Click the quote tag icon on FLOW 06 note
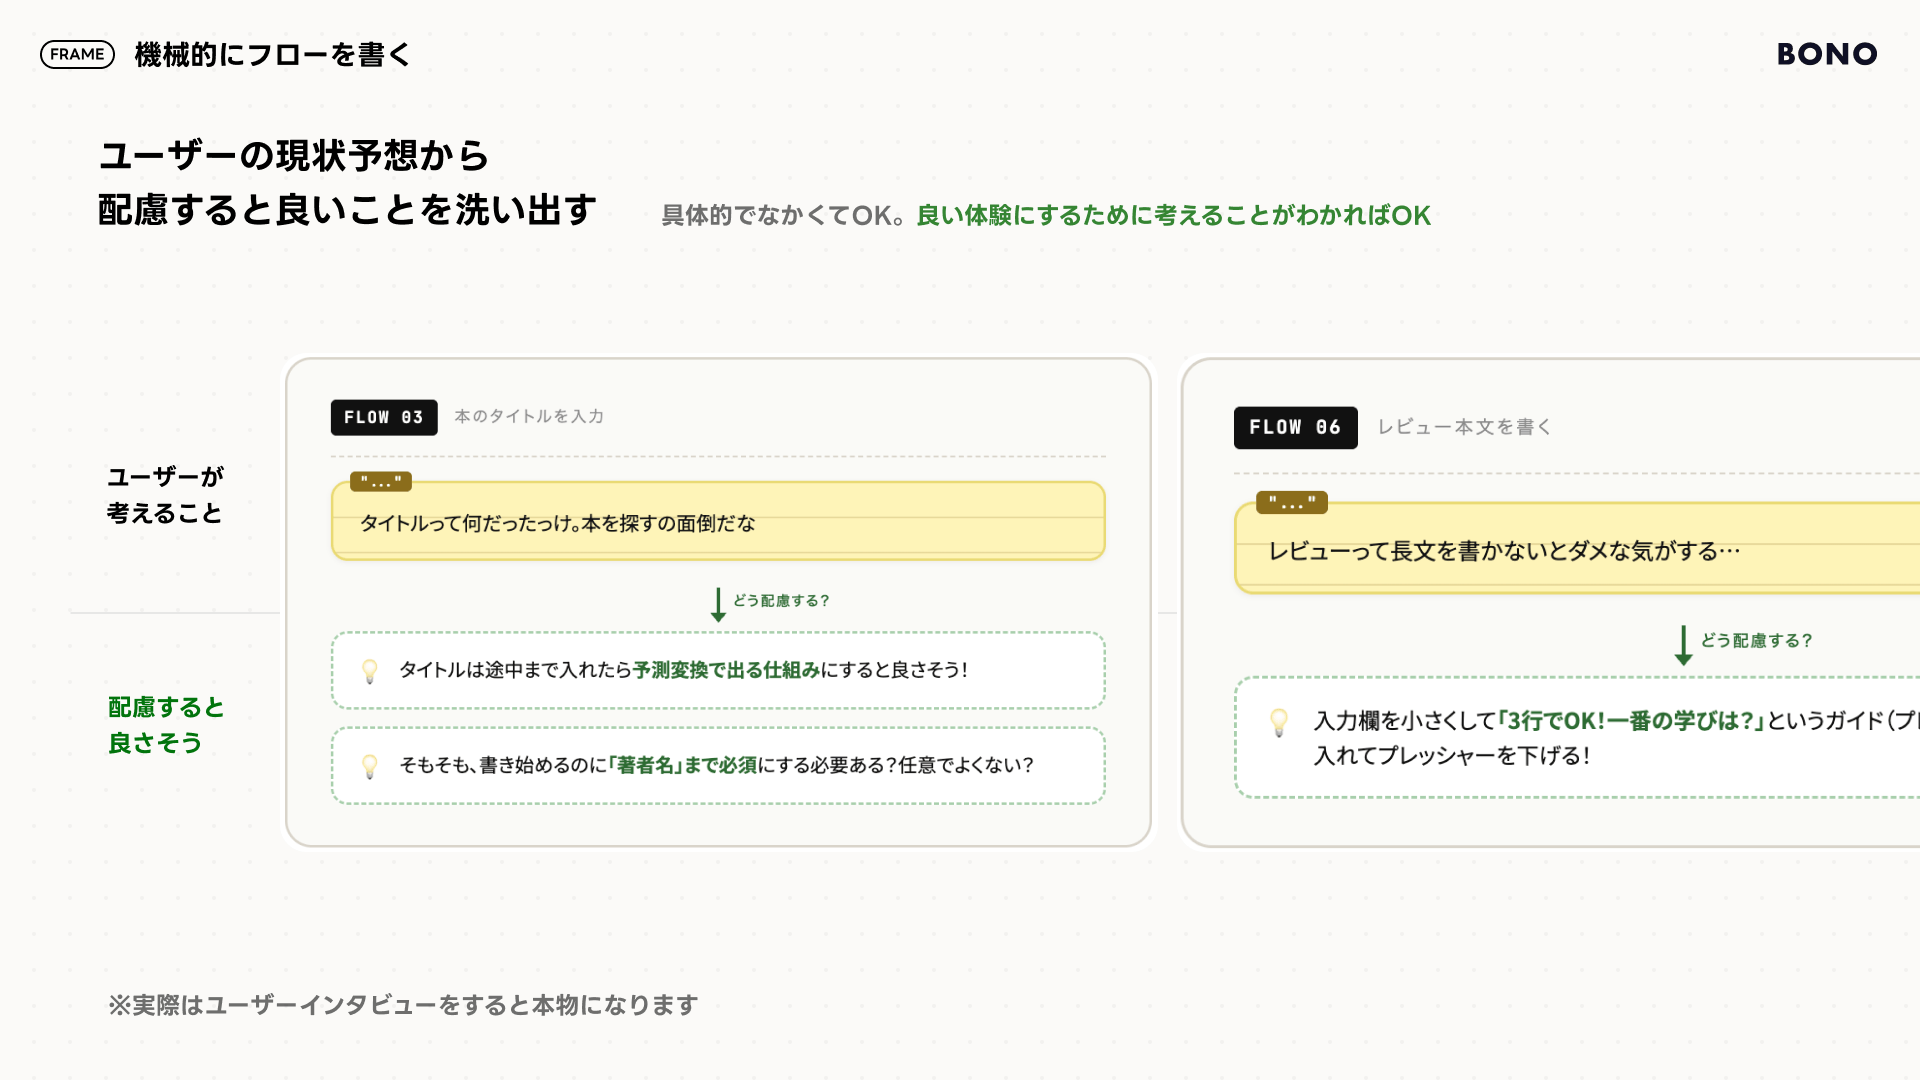Viewport: 1920px width, 1080px height. click(x=1292, y=502)
